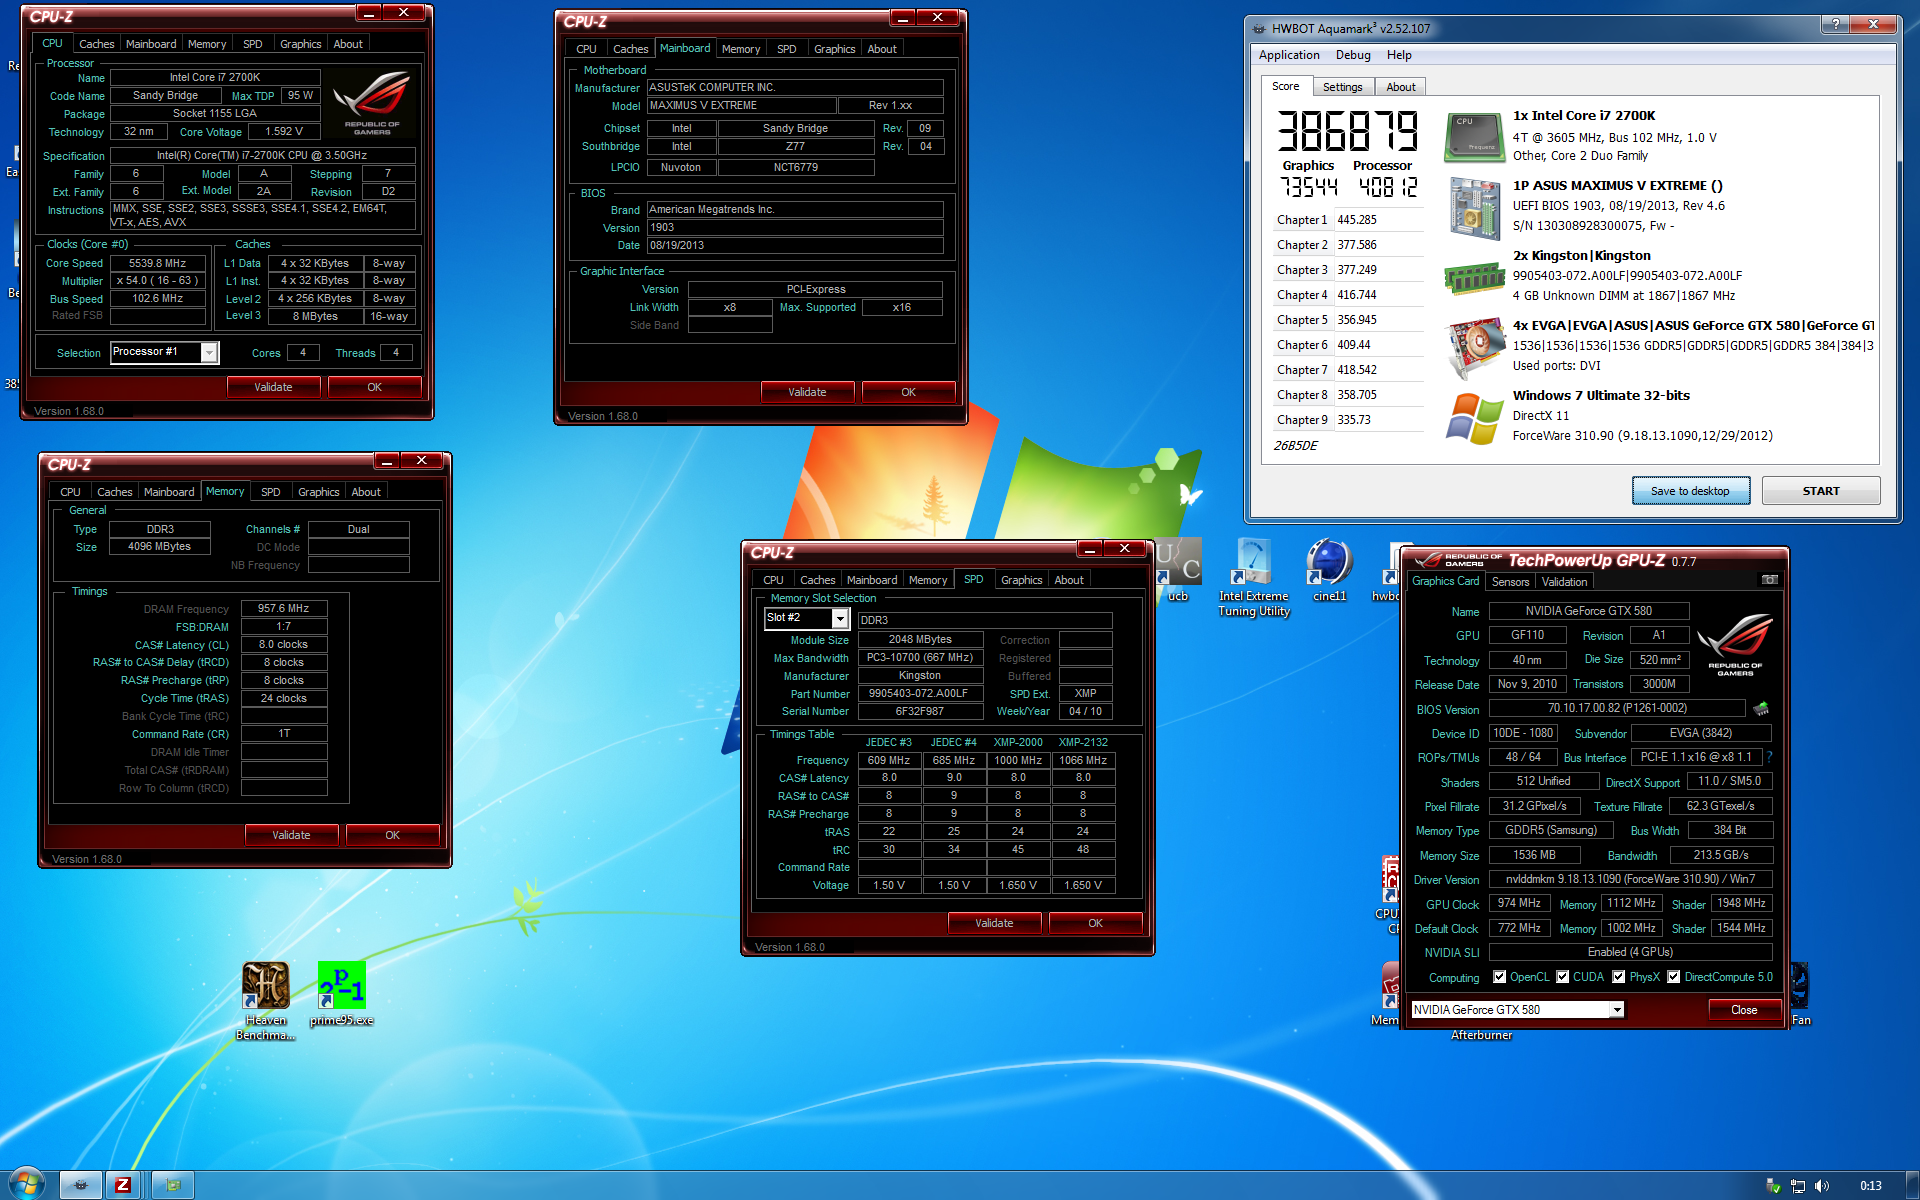
Task: Select Graphics tab in CPU-Z Mainboard window
Action: (834, 49)
